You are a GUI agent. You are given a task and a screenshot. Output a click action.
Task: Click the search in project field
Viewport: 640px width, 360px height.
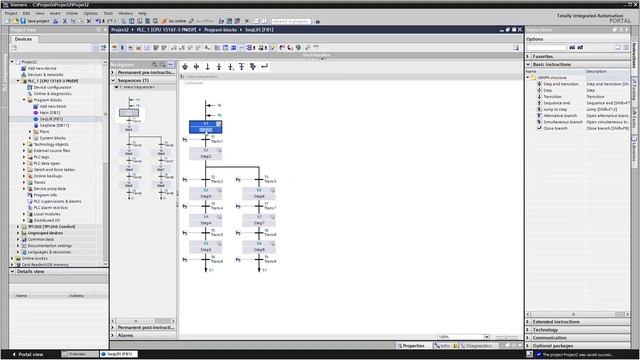pos(291,21)
